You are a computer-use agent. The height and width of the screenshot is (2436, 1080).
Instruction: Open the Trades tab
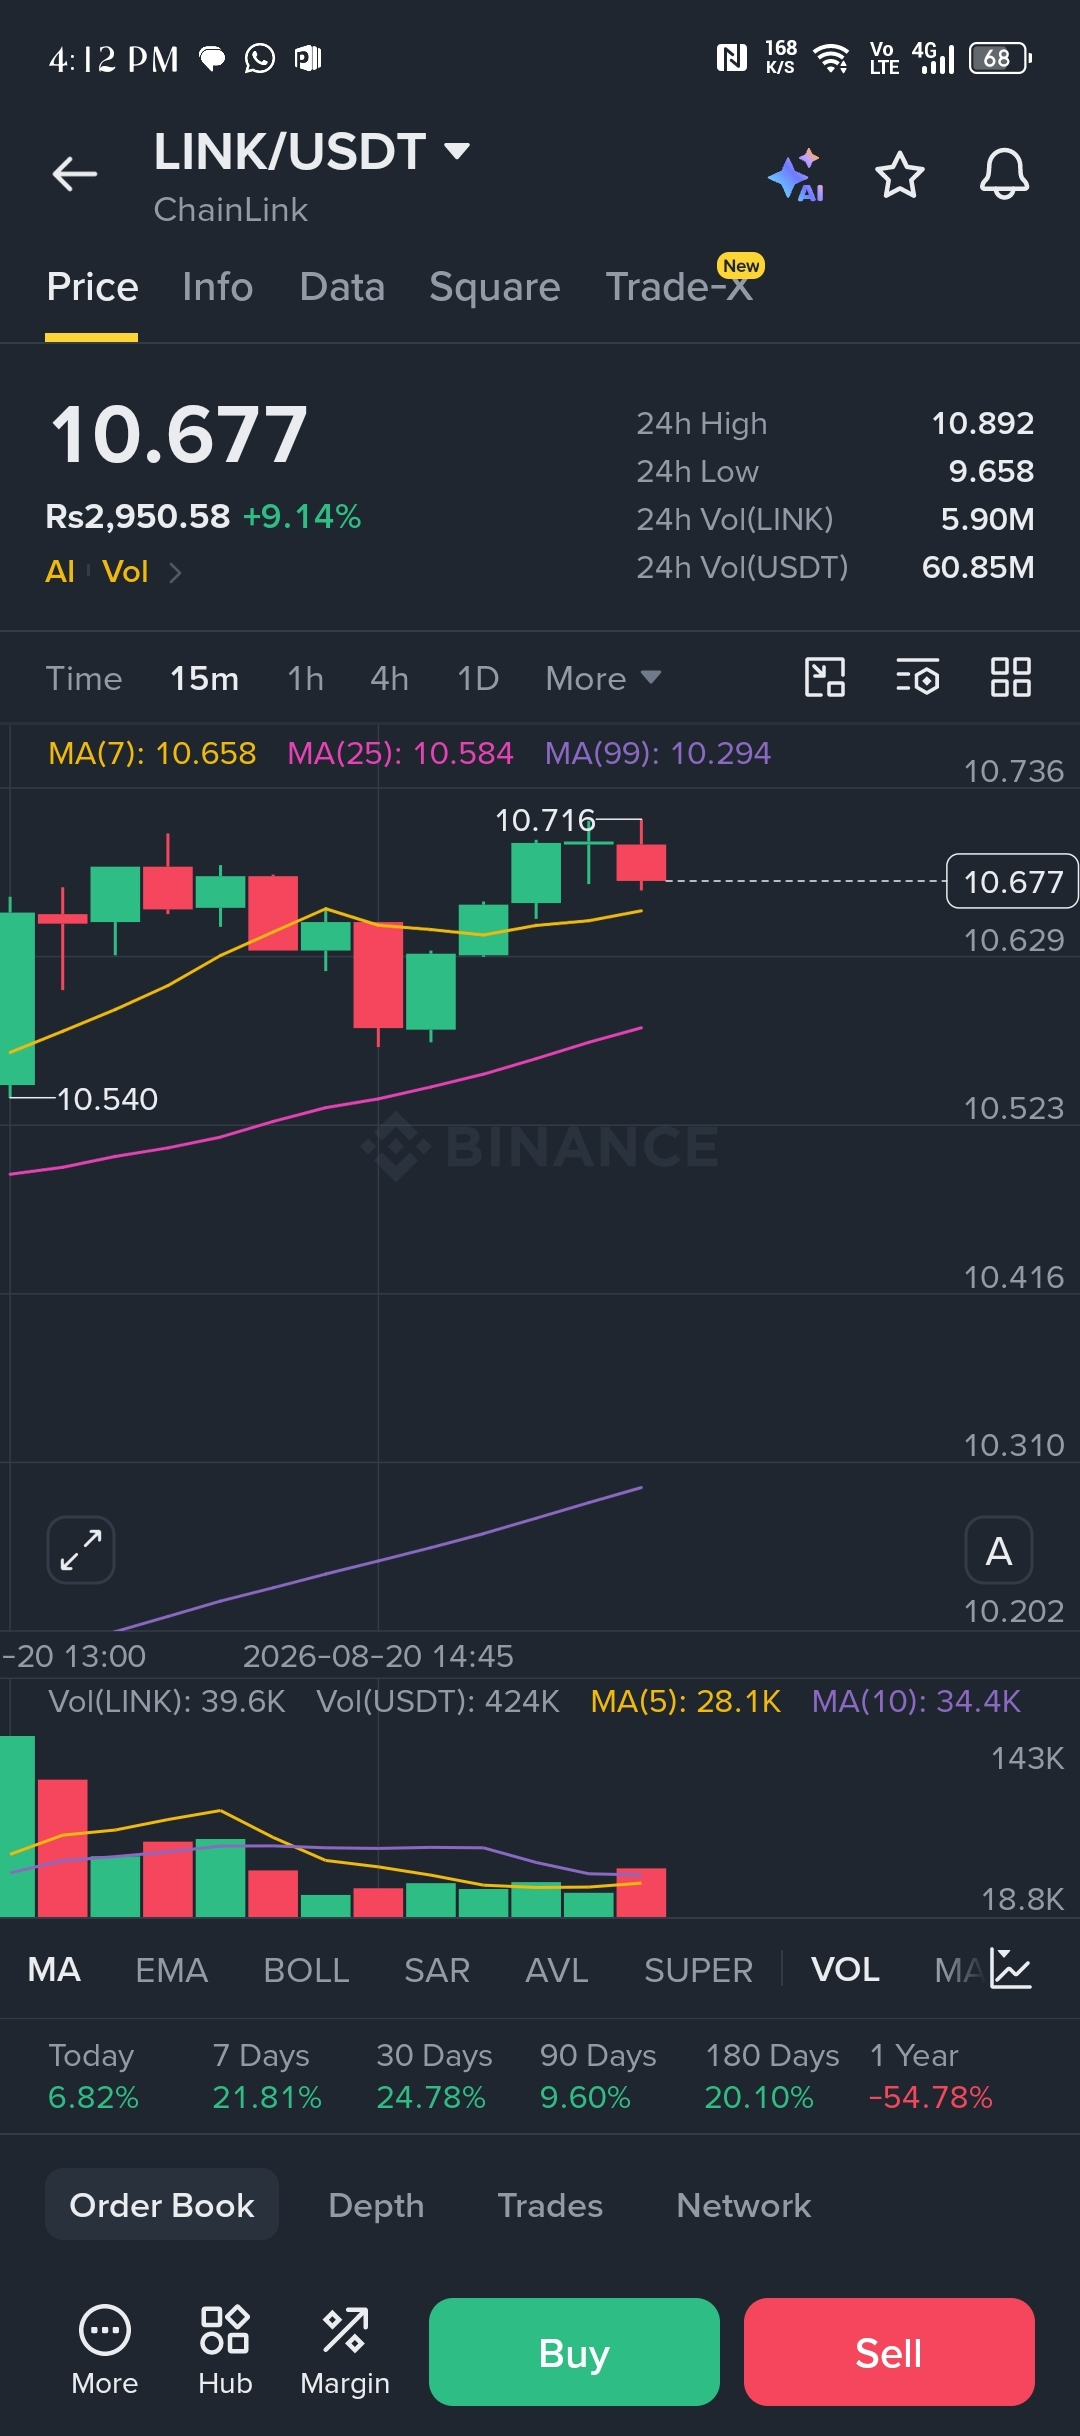click(550, 2205)
